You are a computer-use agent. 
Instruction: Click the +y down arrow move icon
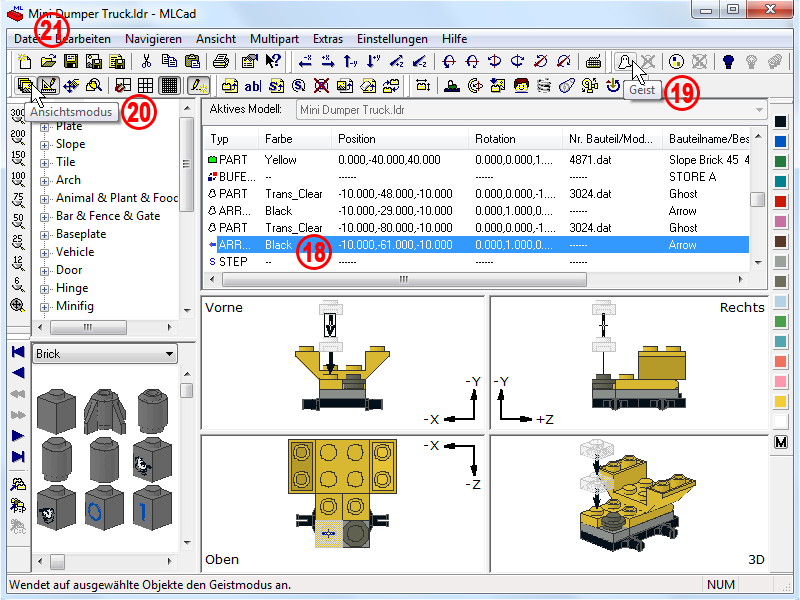pyautogui.click(x=373, y=62)
